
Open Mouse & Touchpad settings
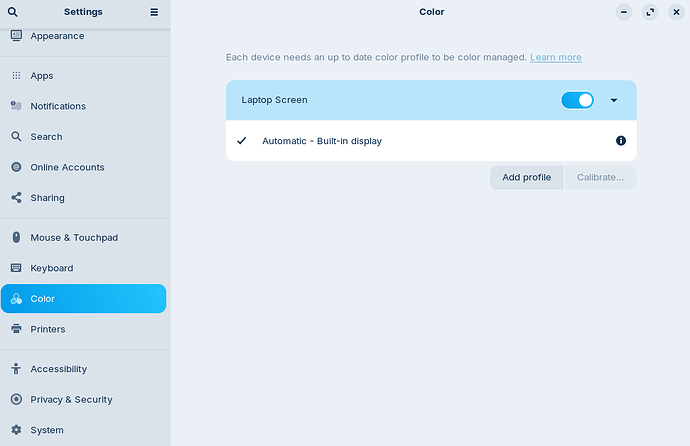tap(74, 238)
